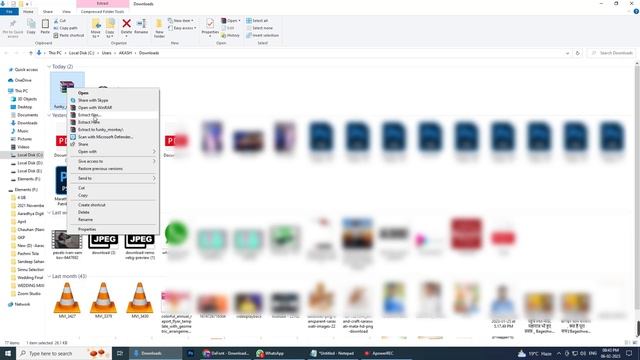Click the Copy path button
The image size is (640, 360).
click(65, 28)
